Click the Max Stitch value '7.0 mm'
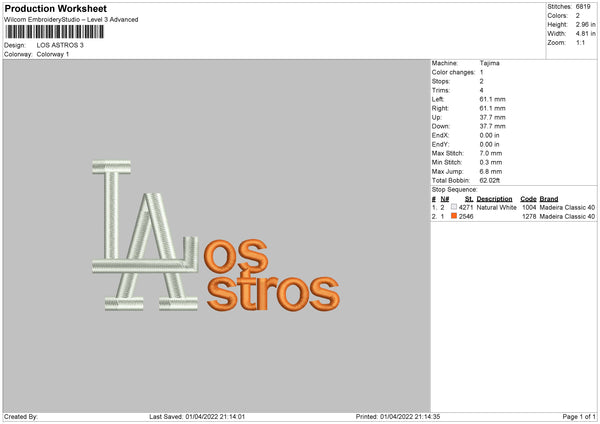This screenshot has width=600, height=424. click(x=491, y=153)
